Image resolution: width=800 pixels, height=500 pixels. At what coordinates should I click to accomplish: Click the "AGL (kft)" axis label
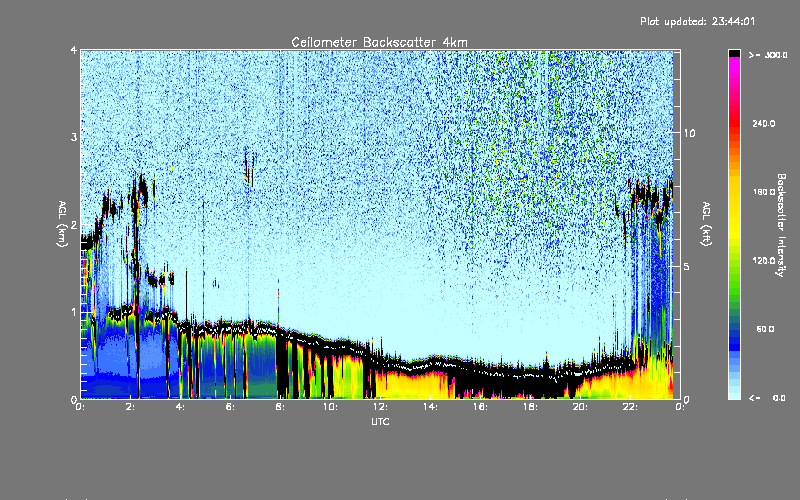[x=706, y=224]
